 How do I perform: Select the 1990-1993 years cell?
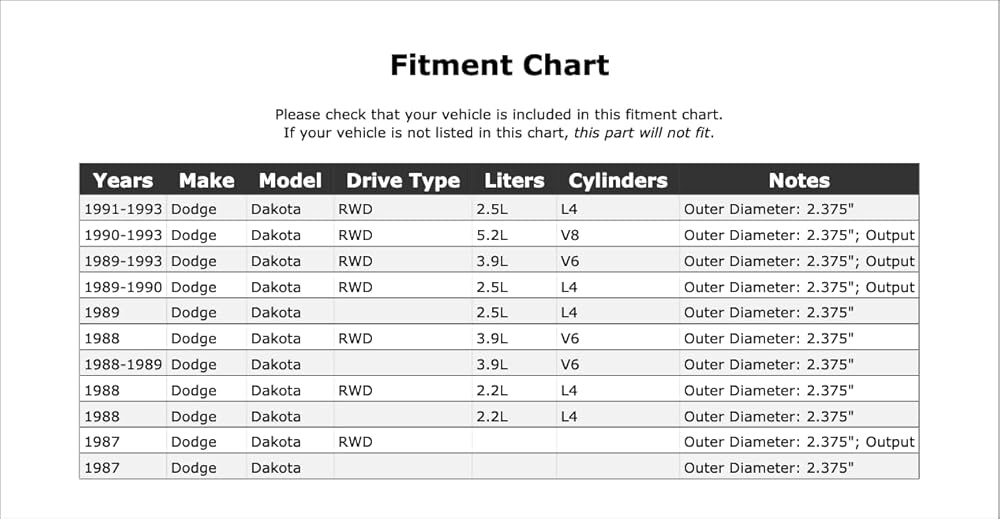click(x=123, y=235)
